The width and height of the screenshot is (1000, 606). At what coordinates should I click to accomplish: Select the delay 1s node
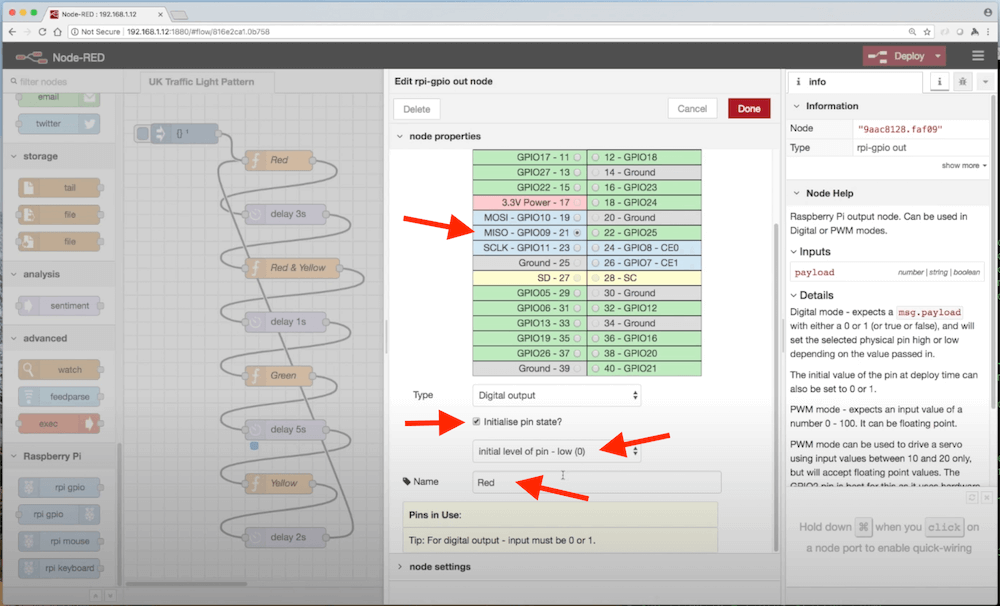[x=286, y=321]
